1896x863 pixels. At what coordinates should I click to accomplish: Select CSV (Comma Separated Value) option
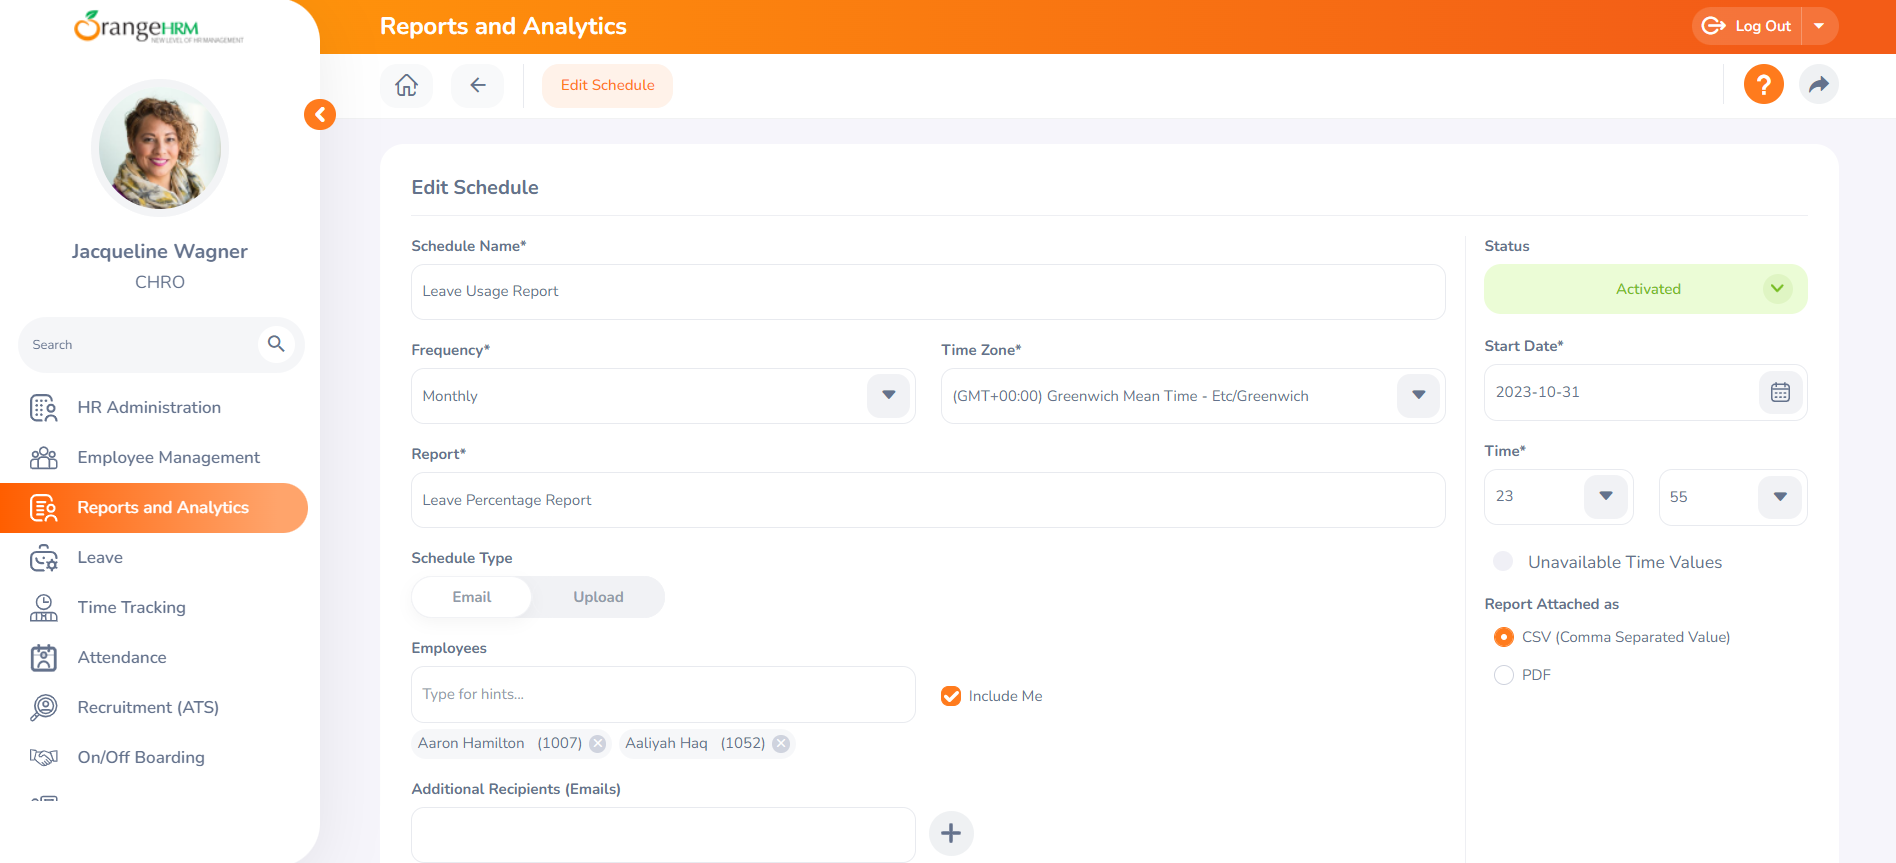tap(1503, 637)
